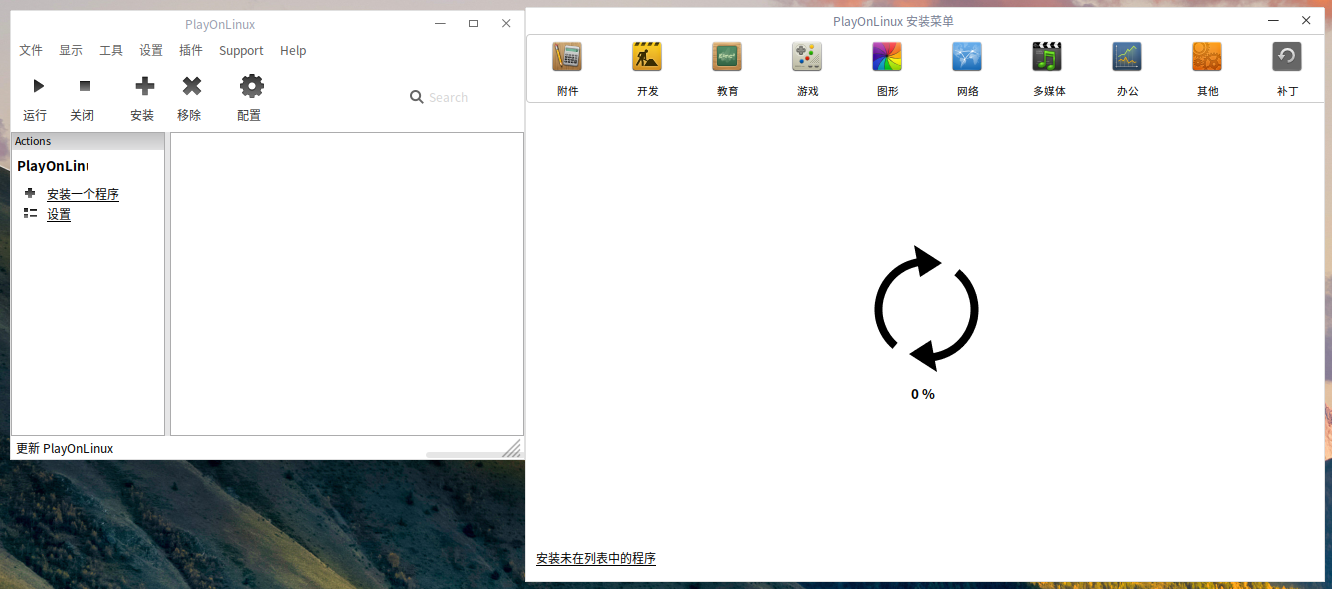
Task: Click the 配置 (Configure) gear icon
Action: (x=252, y=86)
